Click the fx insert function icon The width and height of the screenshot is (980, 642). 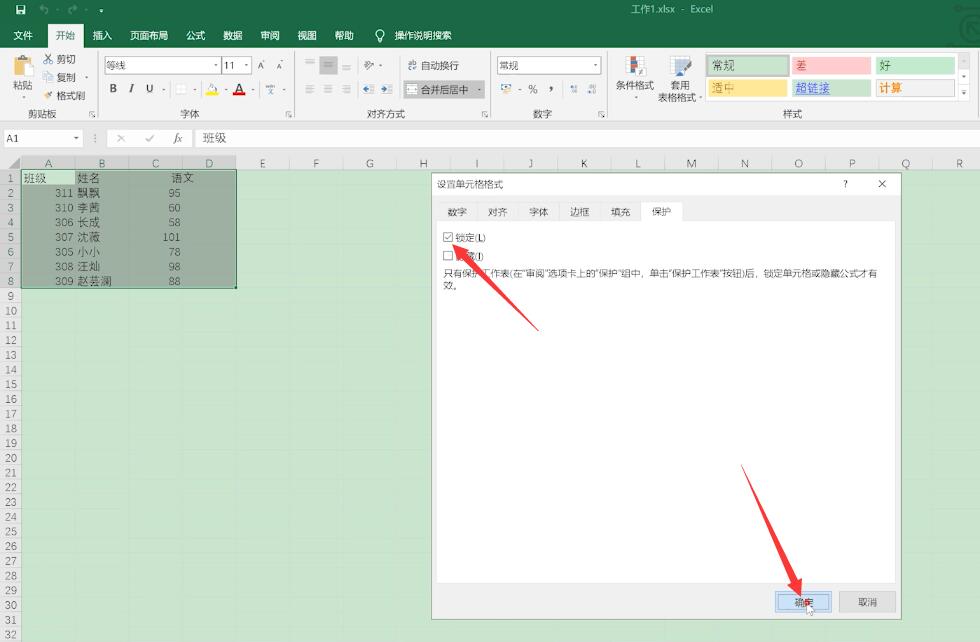[x=178, y=138]
